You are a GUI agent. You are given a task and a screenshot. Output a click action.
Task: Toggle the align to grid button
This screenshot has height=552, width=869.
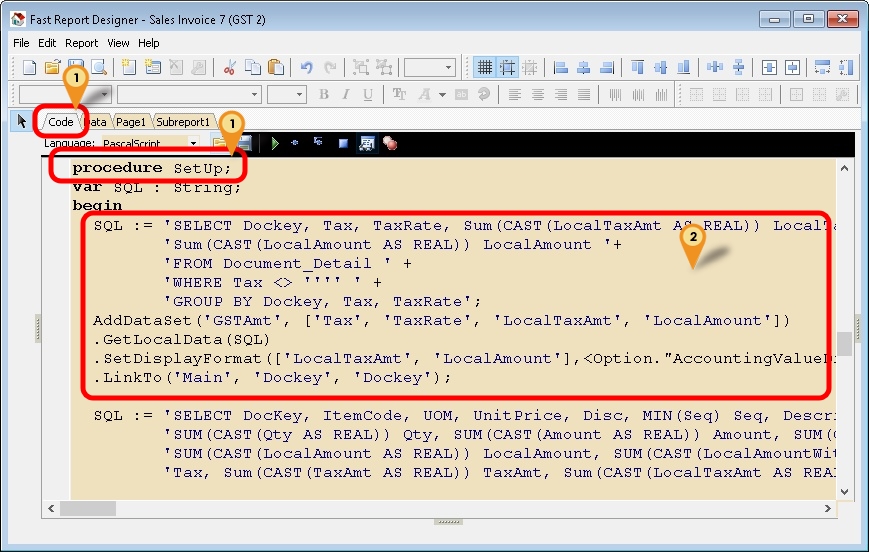508,68
